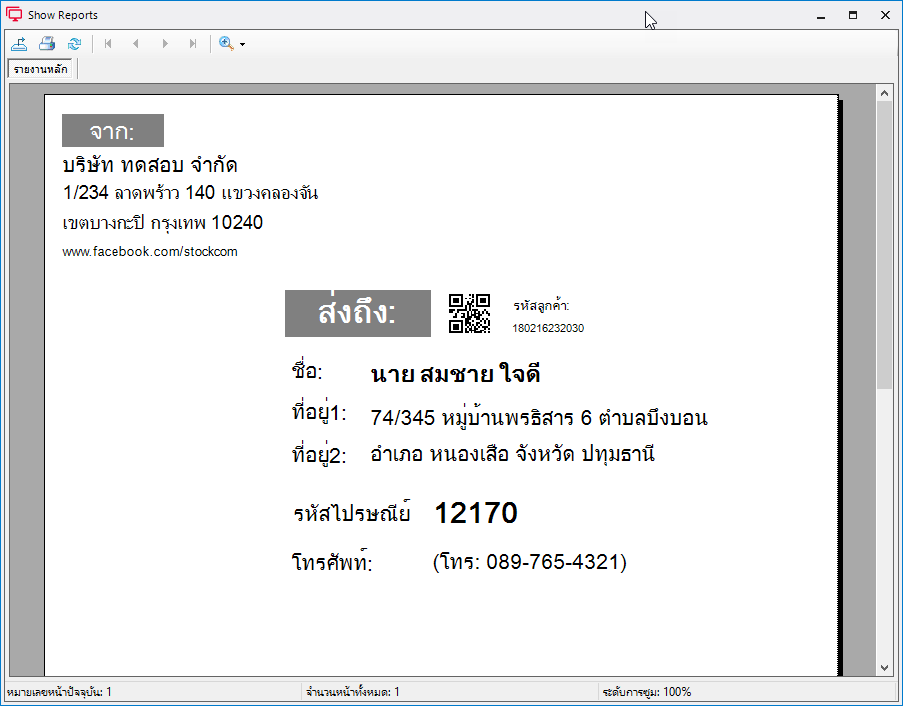903x706 pixels.
Task: Click the Print Report printer icon
Action: [x=47, y=44]
